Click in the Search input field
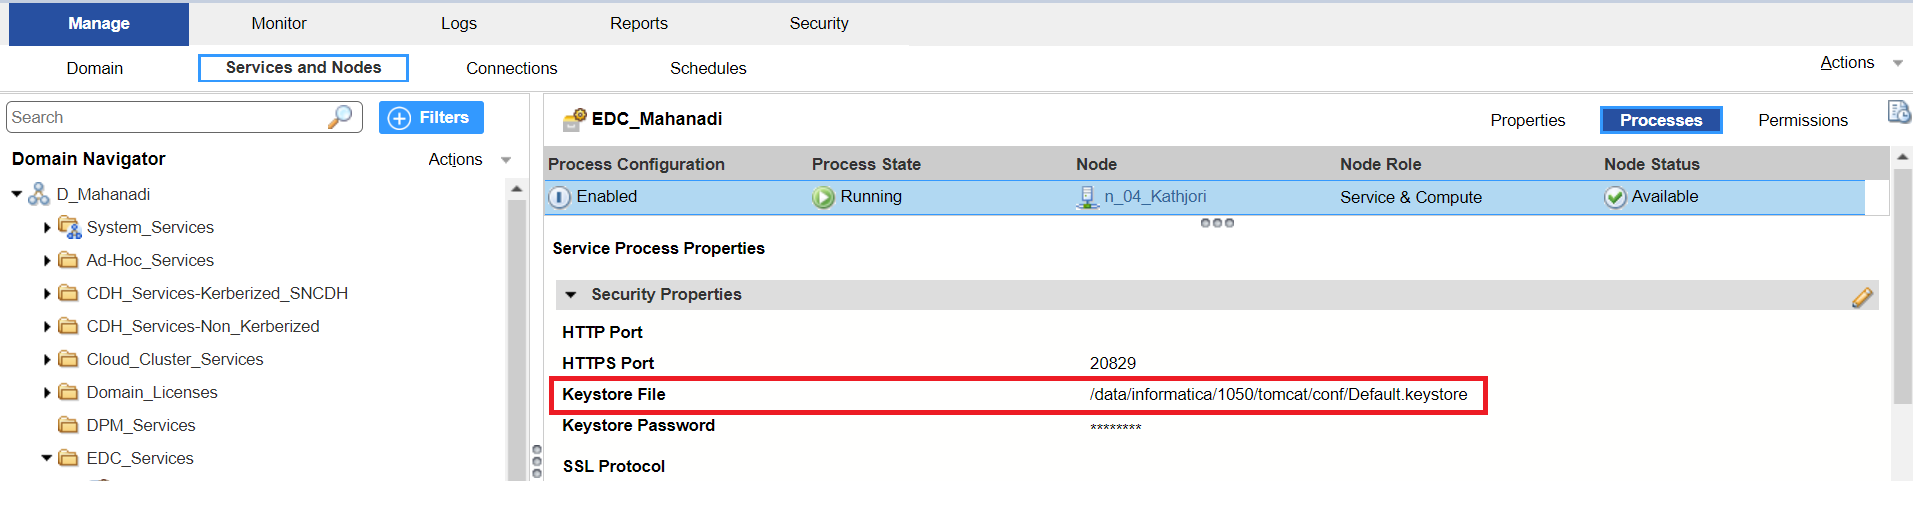 coord(168,117)
